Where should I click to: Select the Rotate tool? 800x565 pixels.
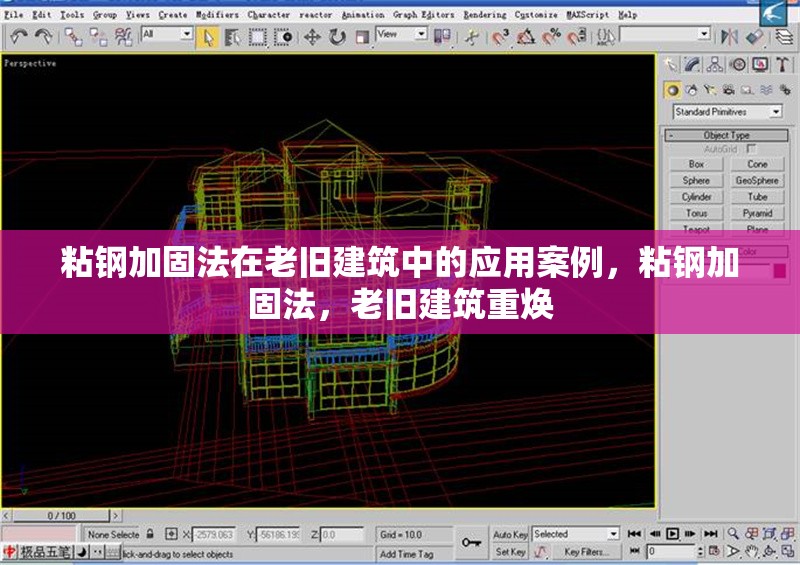point(337,37)
